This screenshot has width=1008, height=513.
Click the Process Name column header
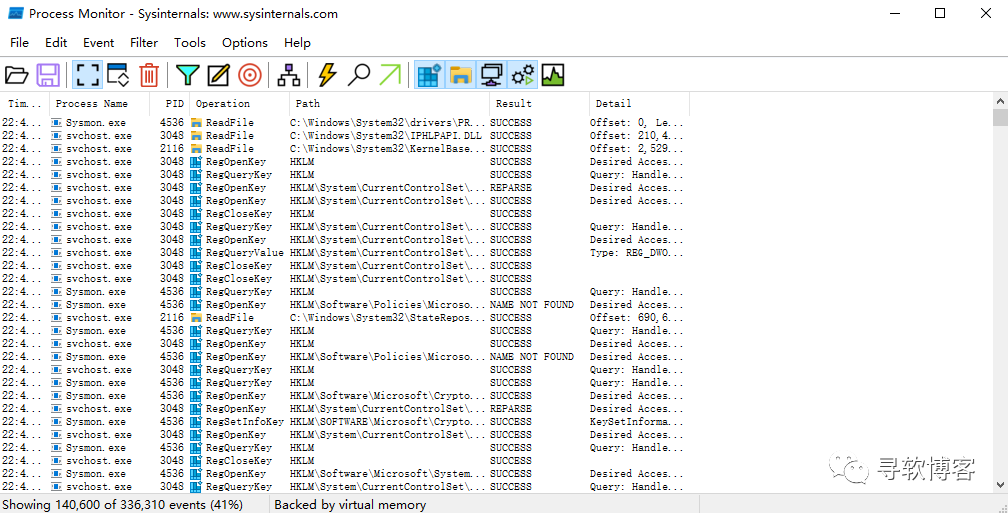click(100, 104)
